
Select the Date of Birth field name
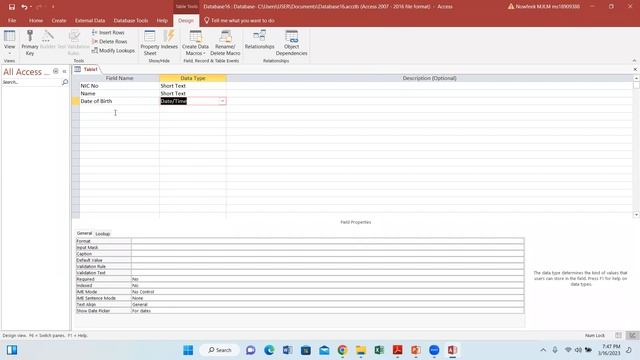(119, 101)
